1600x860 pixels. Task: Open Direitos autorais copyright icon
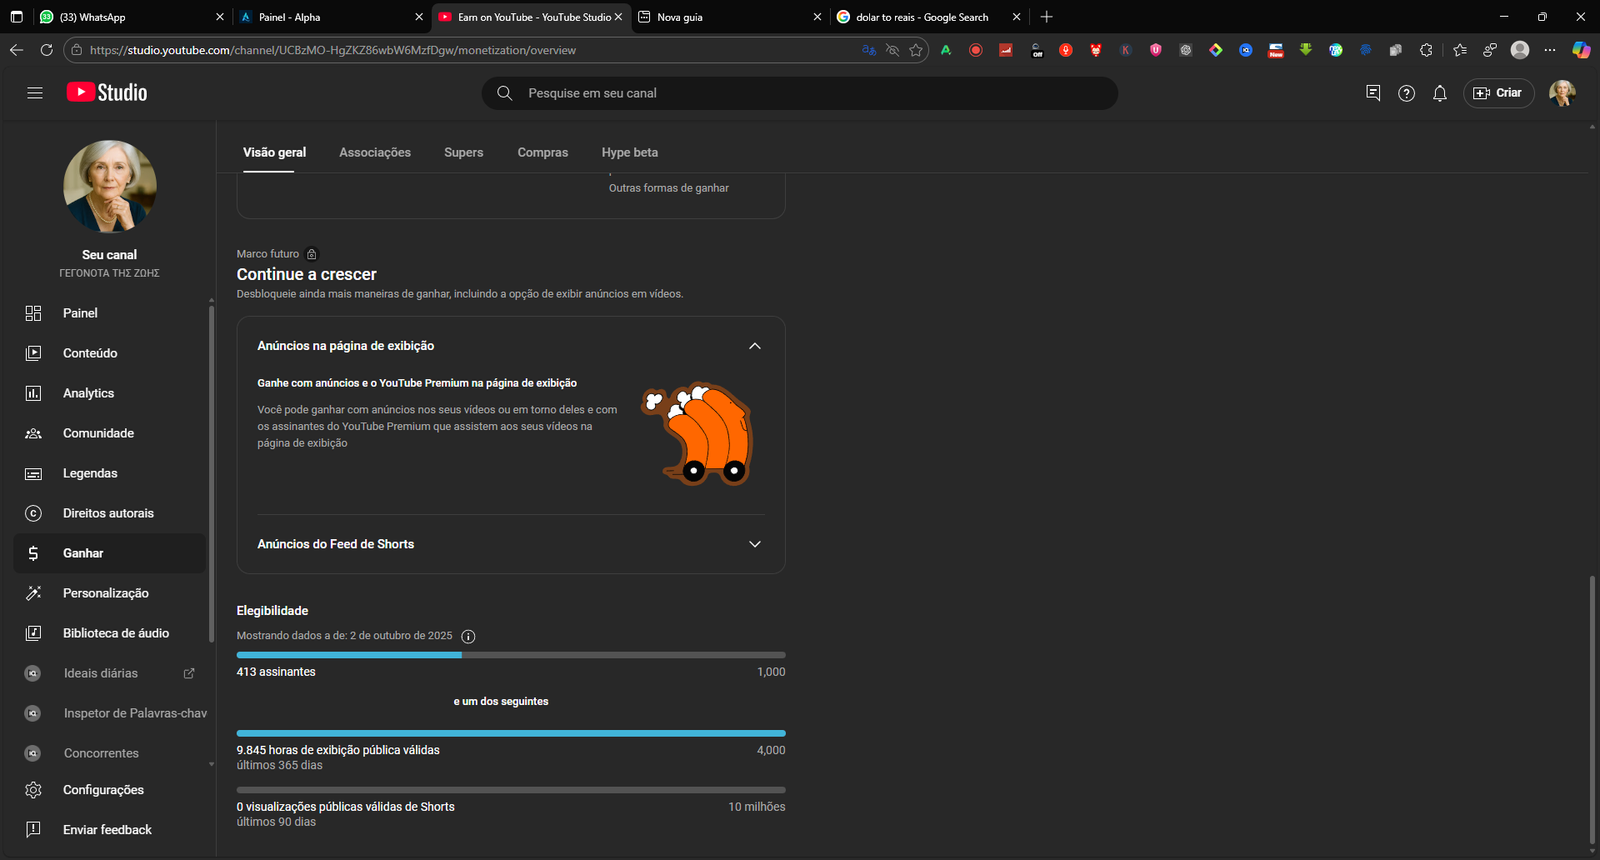tap(33, 513)
